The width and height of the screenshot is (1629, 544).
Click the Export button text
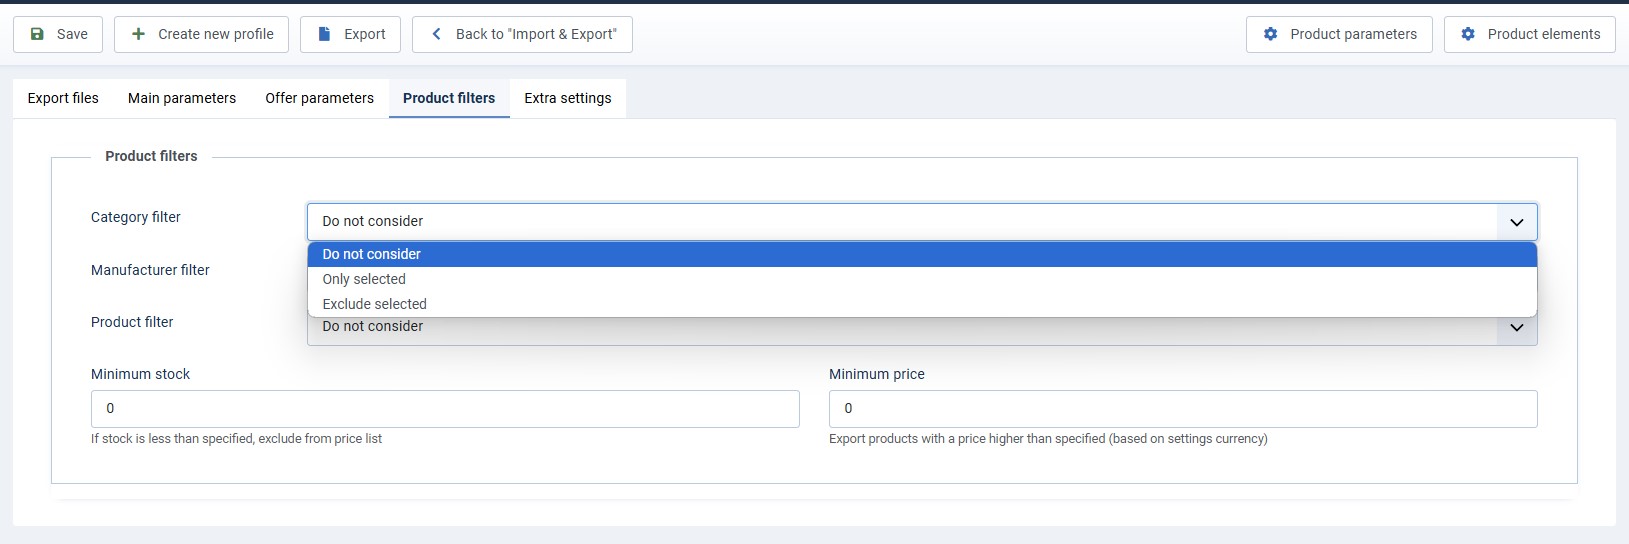point(365,34)
